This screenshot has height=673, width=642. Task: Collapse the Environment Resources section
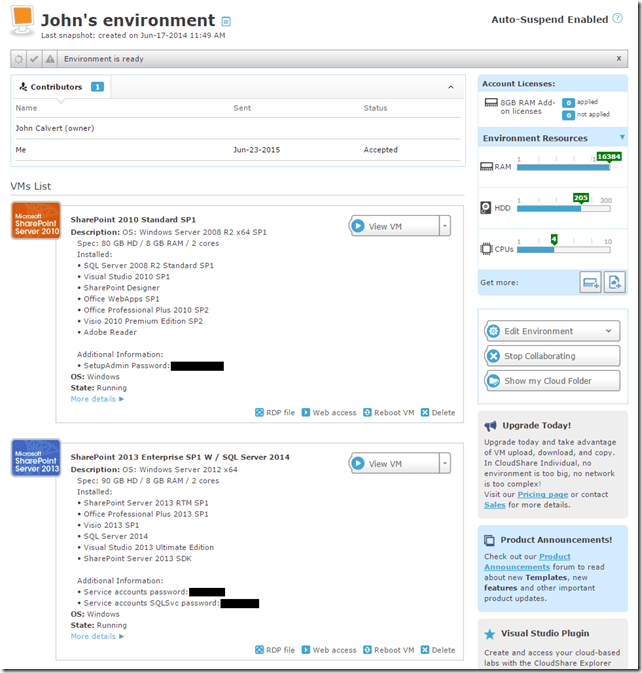(621, 137)
